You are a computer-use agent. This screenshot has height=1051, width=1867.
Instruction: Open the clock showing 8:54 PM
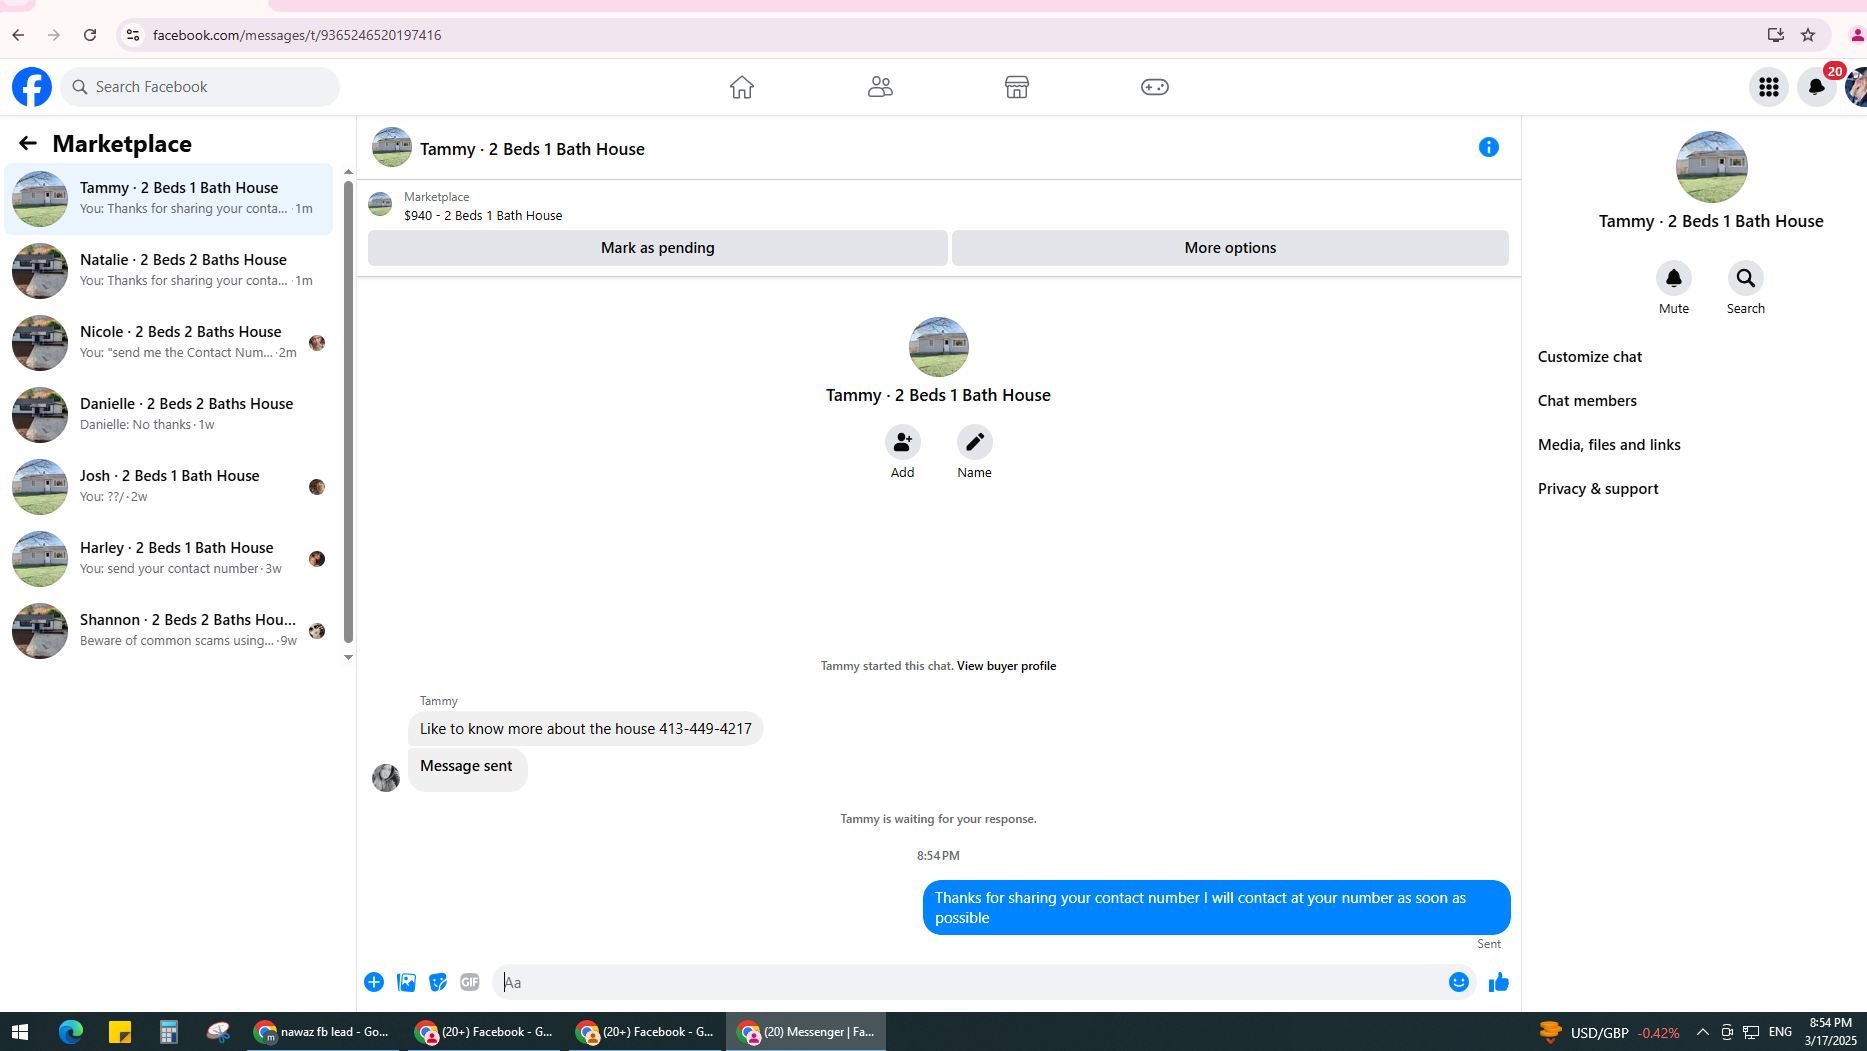(x=1830, y=1032)
